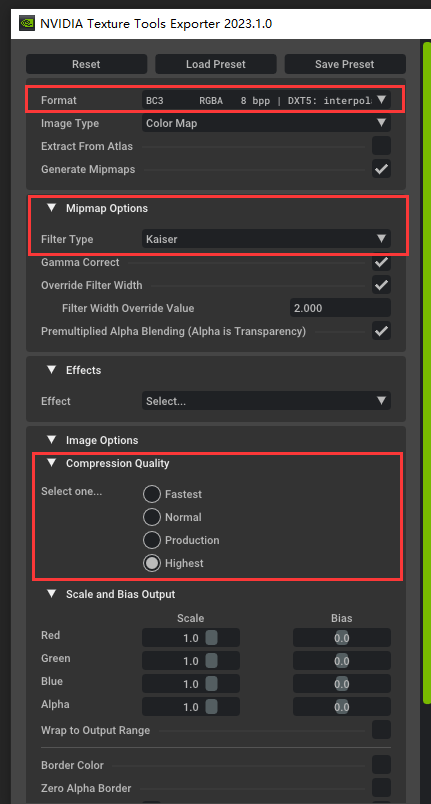The image size is (431, 804).
Task: Collapse the Image Options section
Action: pos(51,440)
